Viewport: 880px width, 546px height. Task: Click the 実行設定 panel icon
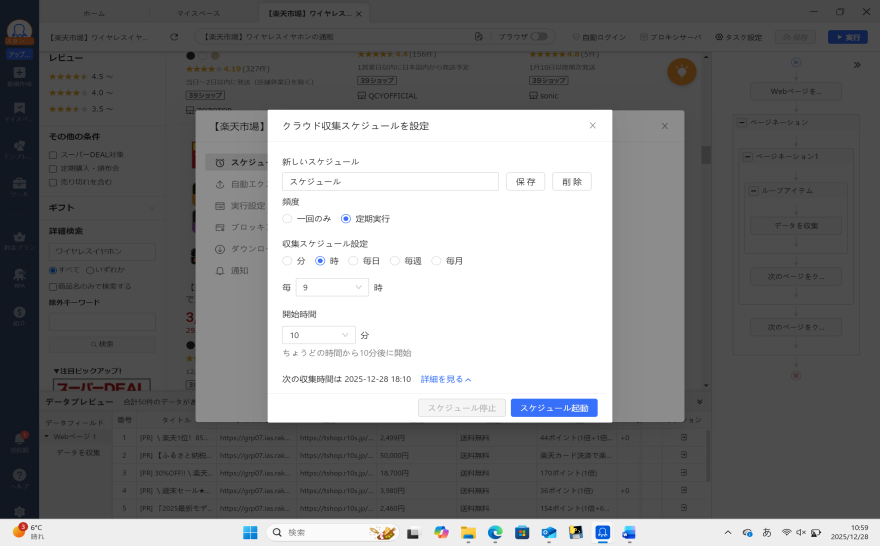pos(220,206)
